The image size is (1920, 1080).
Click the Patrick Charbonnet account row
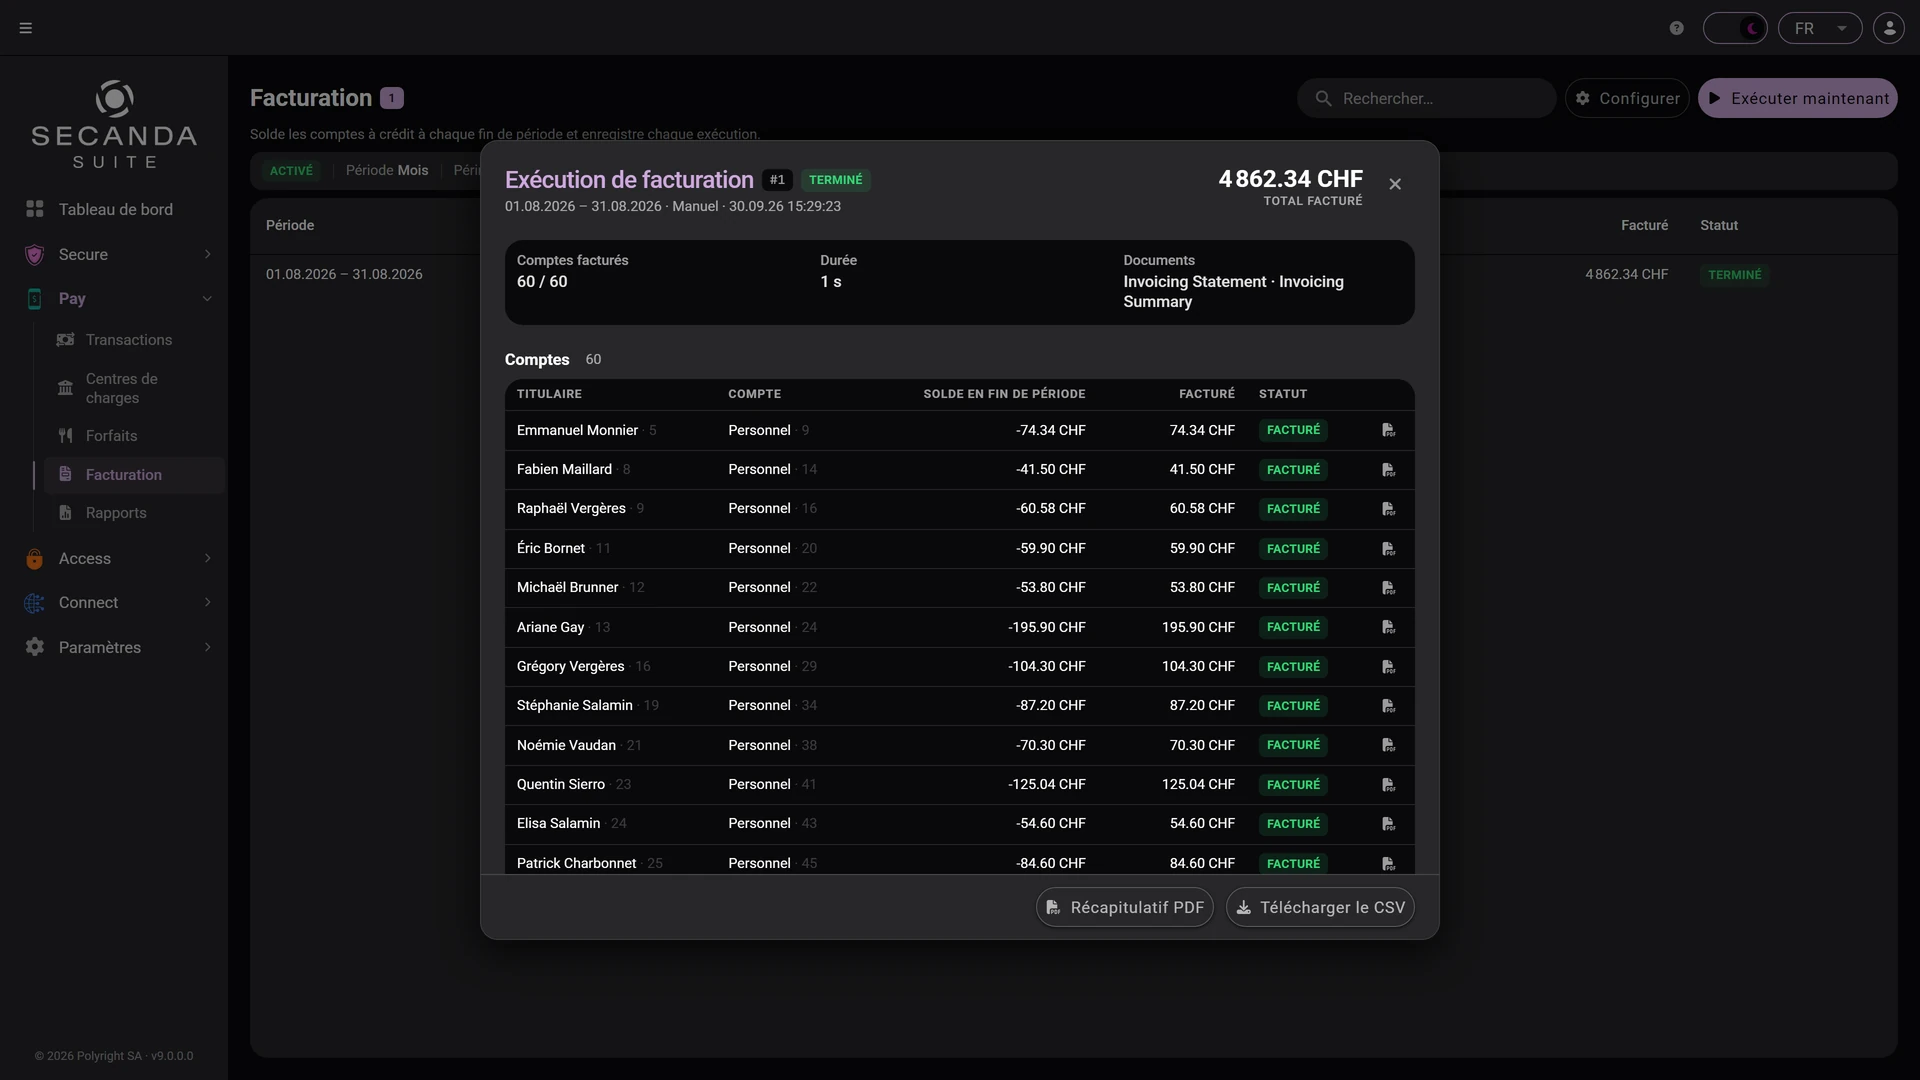coord(959,860)
